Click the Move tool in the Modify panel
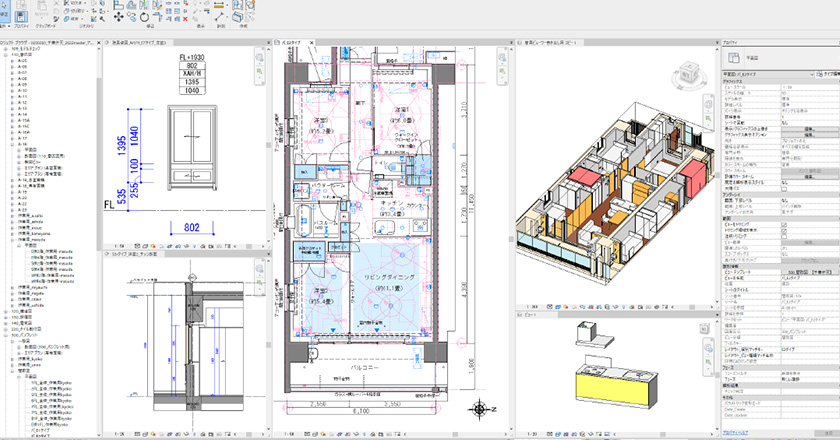This screenshot has width=840, height=440. tap(121, 17)
